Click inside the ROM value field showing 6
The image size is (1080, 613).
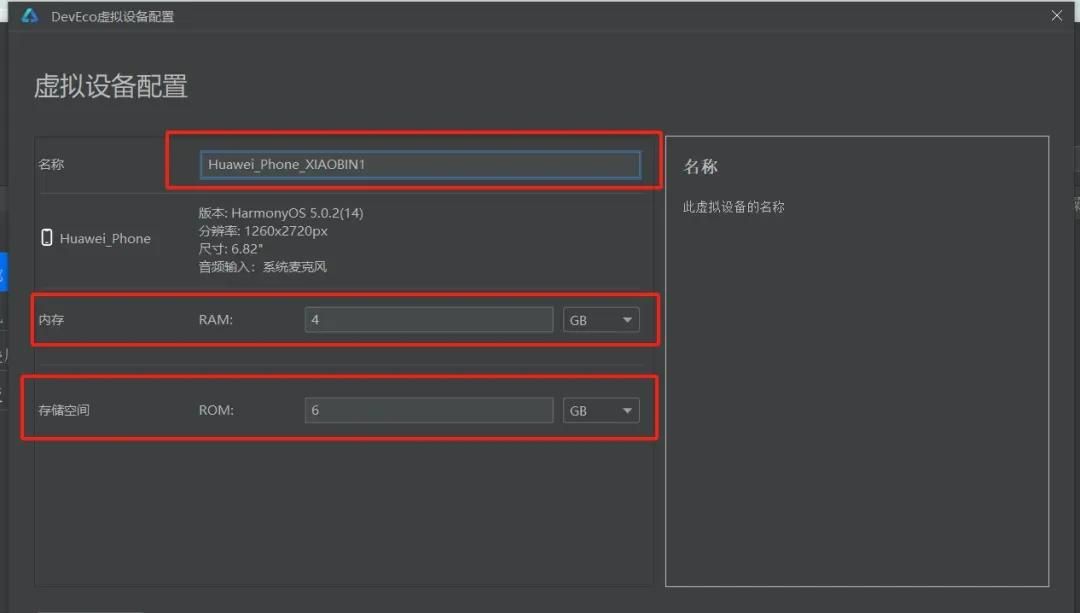click(x=428, y=409)
